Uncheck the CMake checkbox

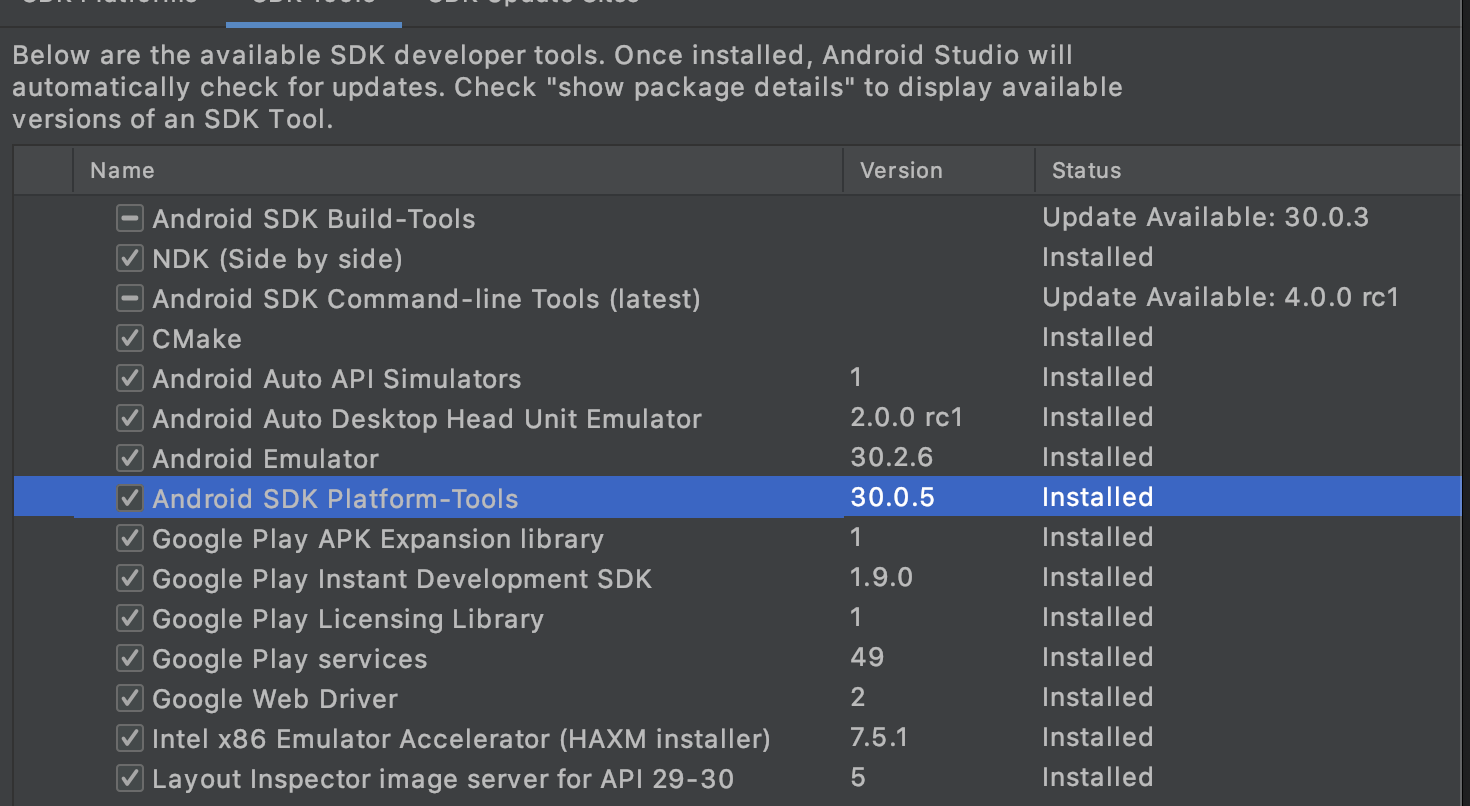tap(129, 338)
